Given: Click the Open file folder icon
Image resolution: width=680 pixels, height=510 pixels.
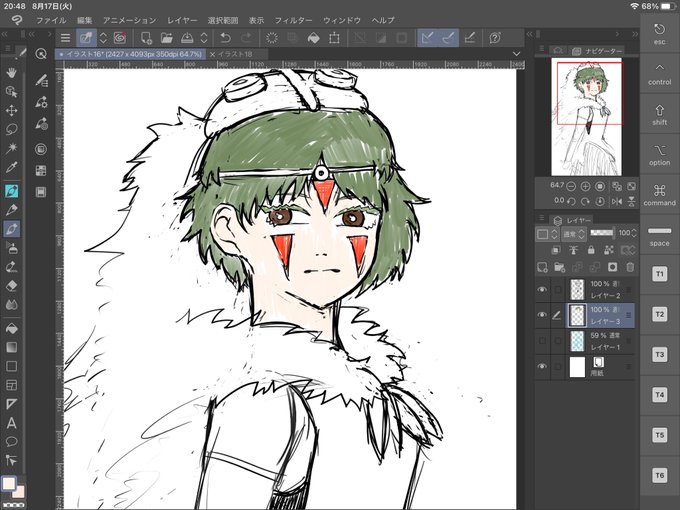Looking at the screenshot, I should point(167,38).
